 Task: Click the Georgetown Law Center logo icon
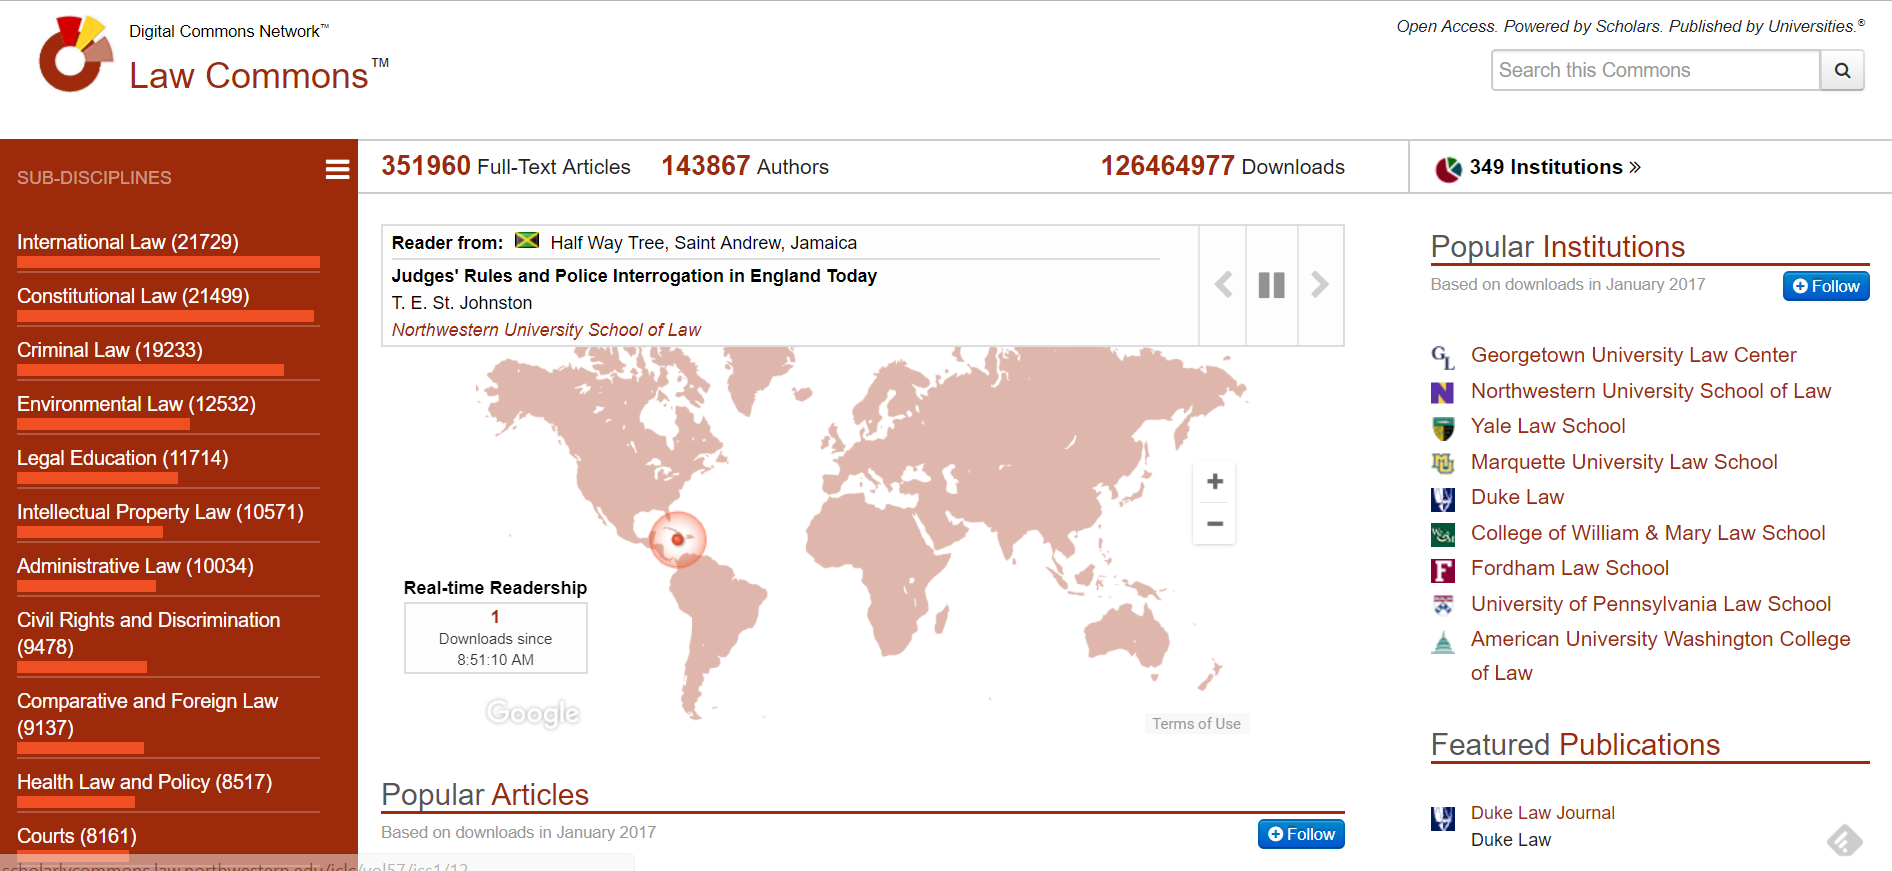(x=1443, y=357)
